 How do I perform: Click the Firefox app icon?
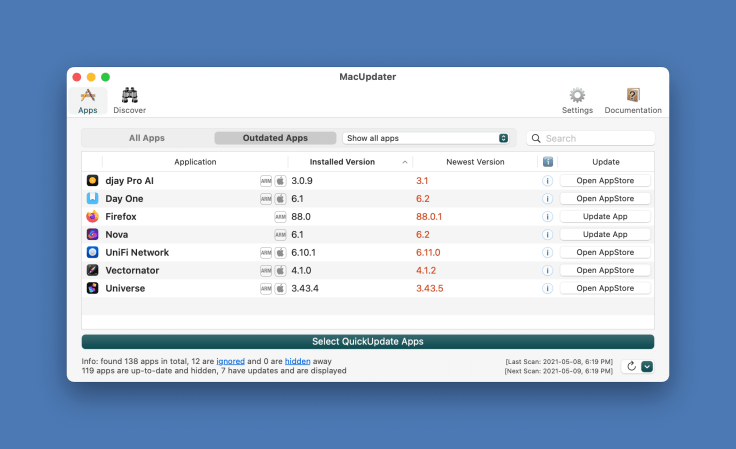point(92,216)
